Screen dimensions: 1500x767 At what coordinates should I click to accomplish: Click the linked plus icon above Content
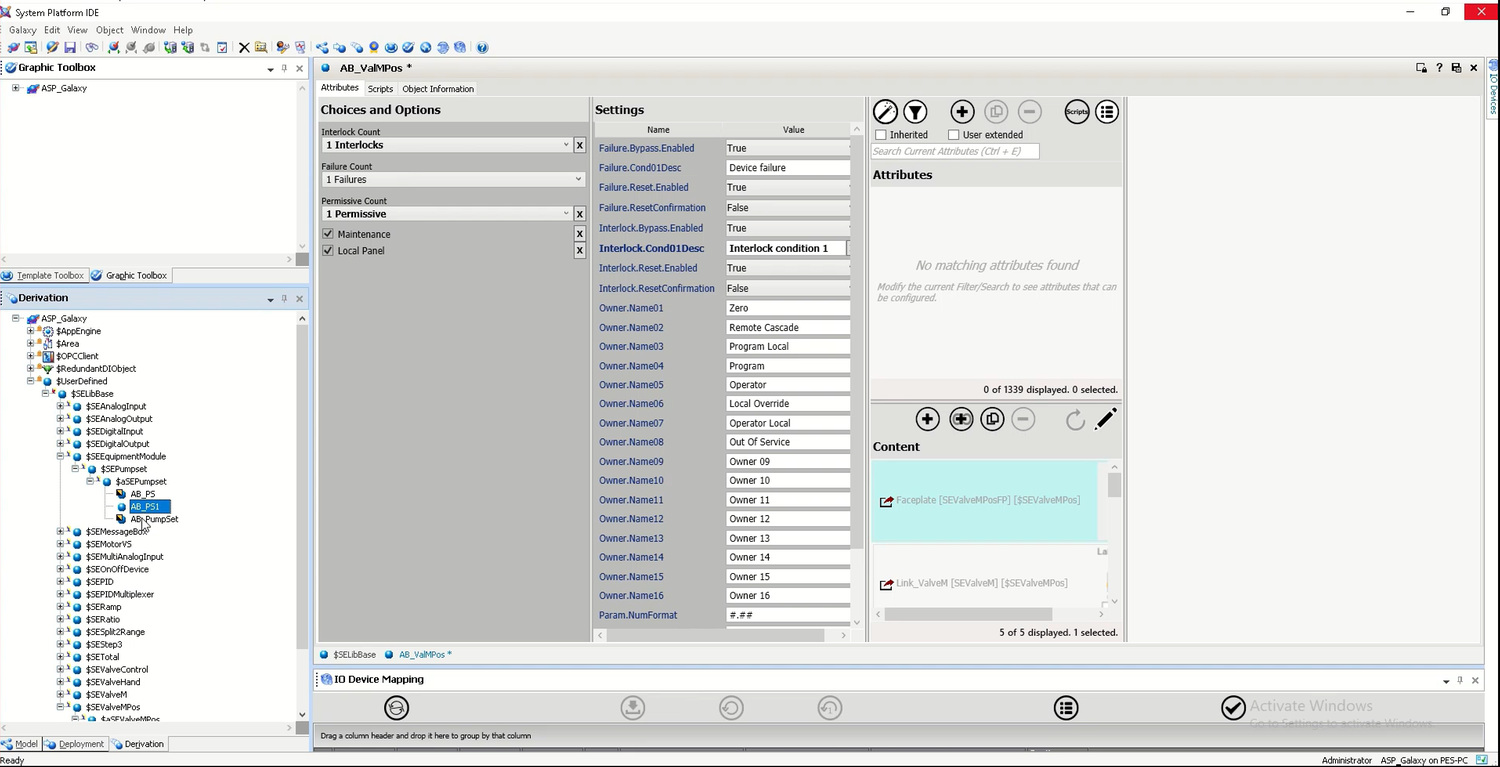click(x=961, y=419)
